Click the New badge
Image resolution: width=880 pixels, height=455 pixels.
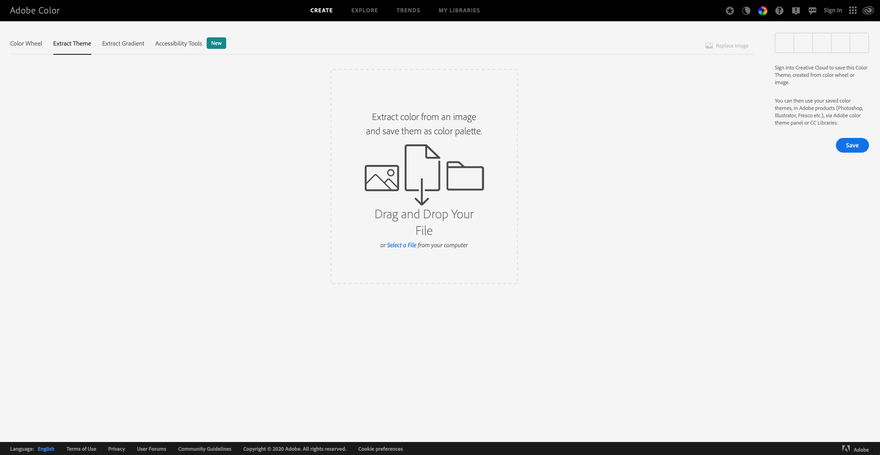pyautogui.click(x=216, y=43)
